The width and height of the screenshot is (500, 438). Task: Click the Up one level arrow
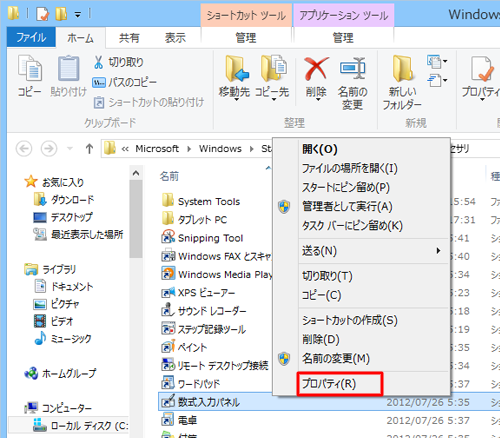[89, 148]
